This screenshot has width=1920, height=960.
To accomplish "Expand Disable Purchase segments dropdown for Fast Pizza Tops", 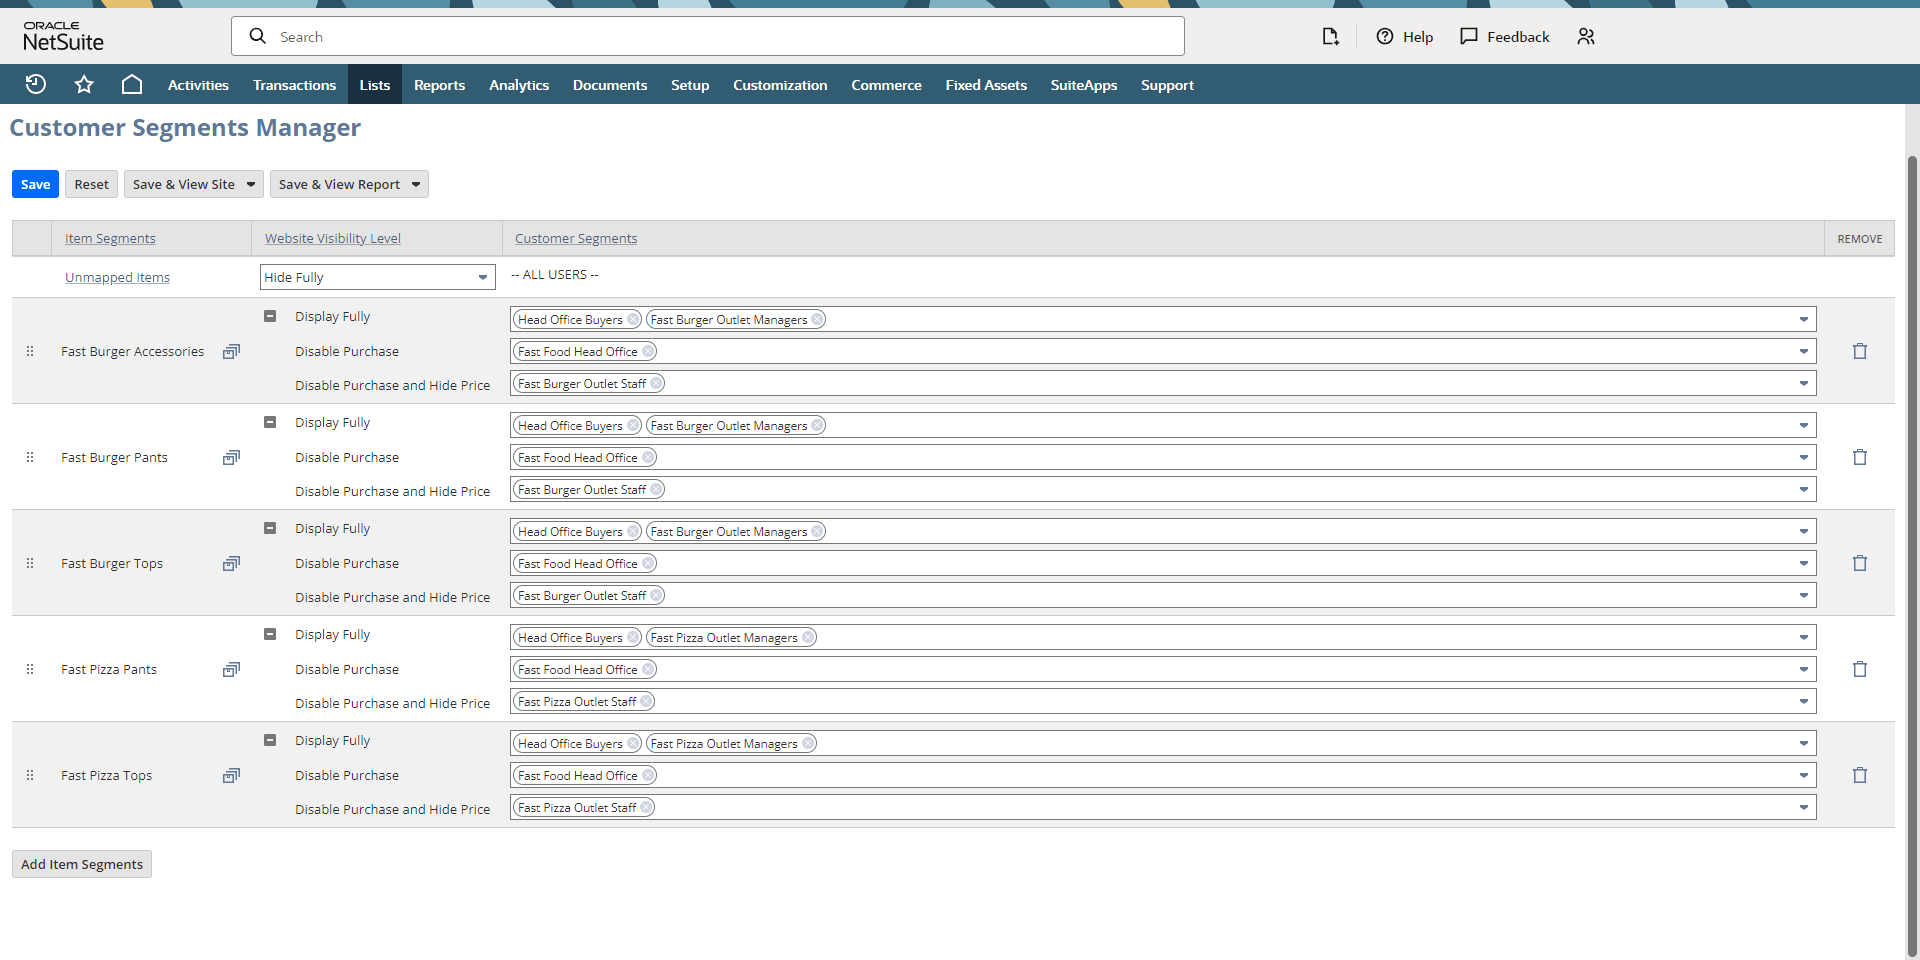I will (1804, 776).
